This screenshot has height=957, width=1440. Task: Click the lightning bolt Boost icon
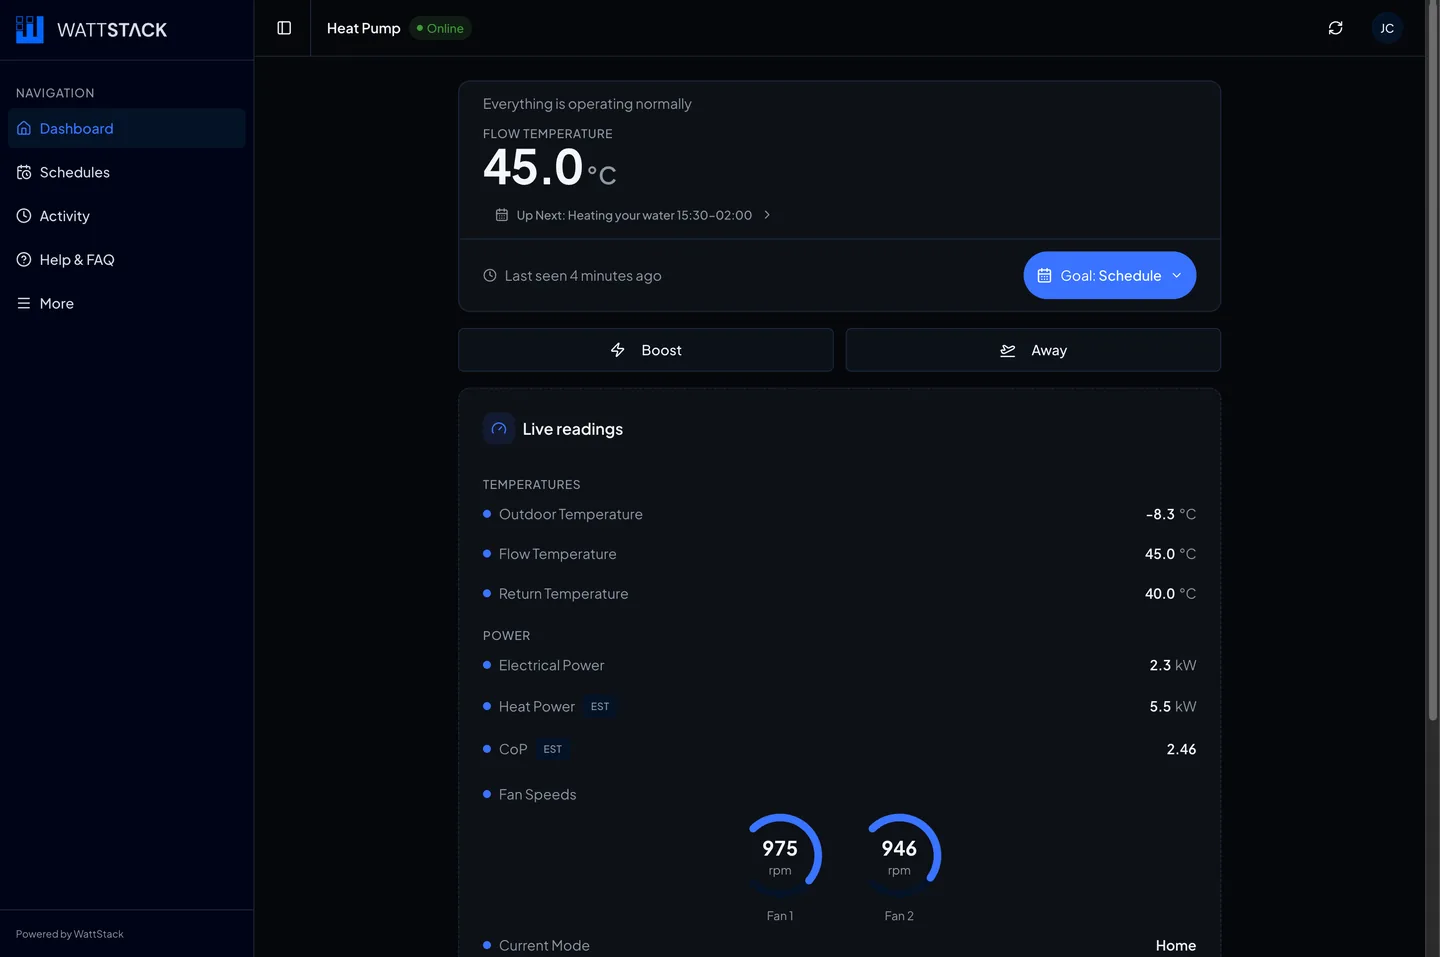point(618,350)
